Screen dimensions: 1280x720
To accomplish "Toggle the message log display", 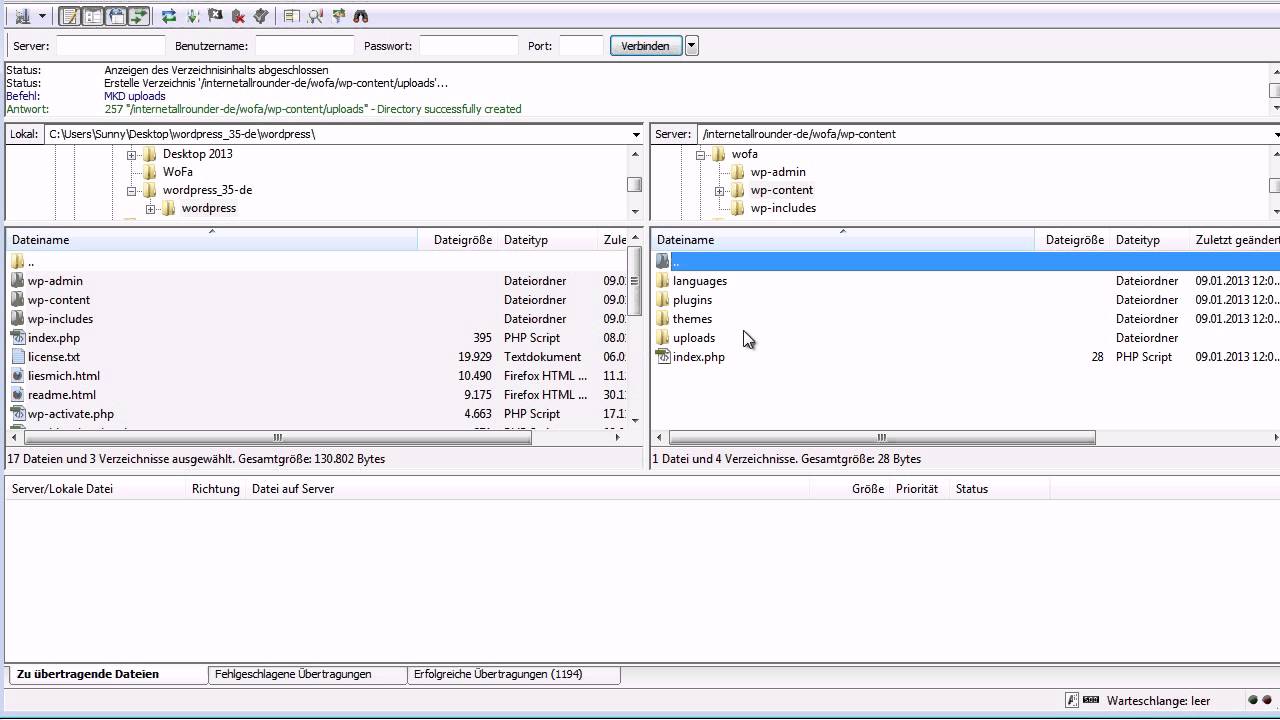I will (x=70, y=16).
